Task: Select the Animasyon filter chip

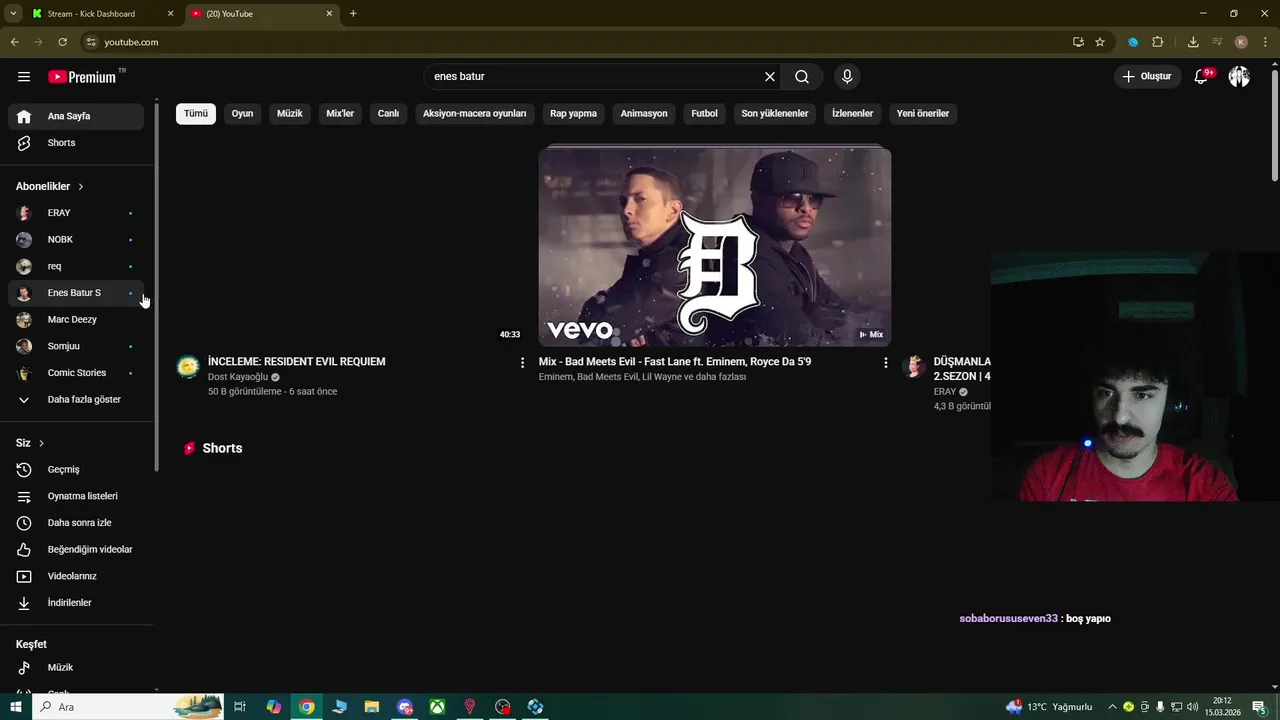Action: (644, 114)
